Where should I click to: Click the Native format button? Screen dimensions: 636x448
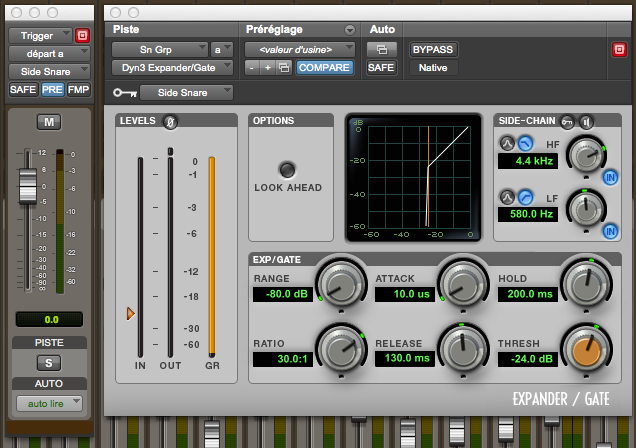pyautogui.click(x=433, y=68)
